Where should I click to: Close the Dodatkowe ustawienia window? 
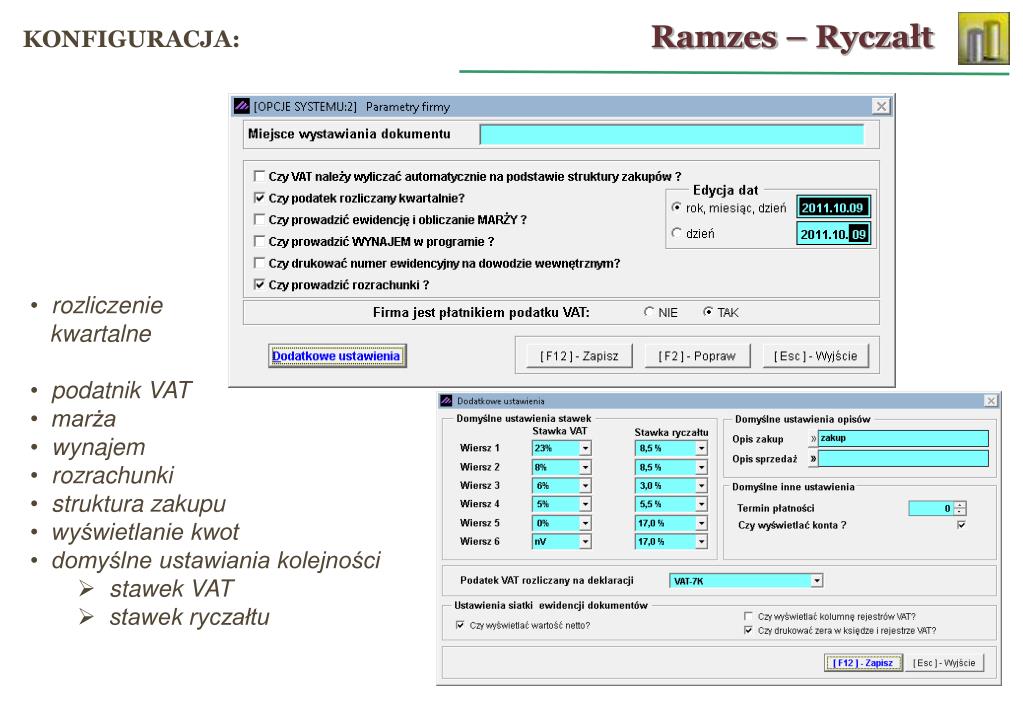point(990,401)
